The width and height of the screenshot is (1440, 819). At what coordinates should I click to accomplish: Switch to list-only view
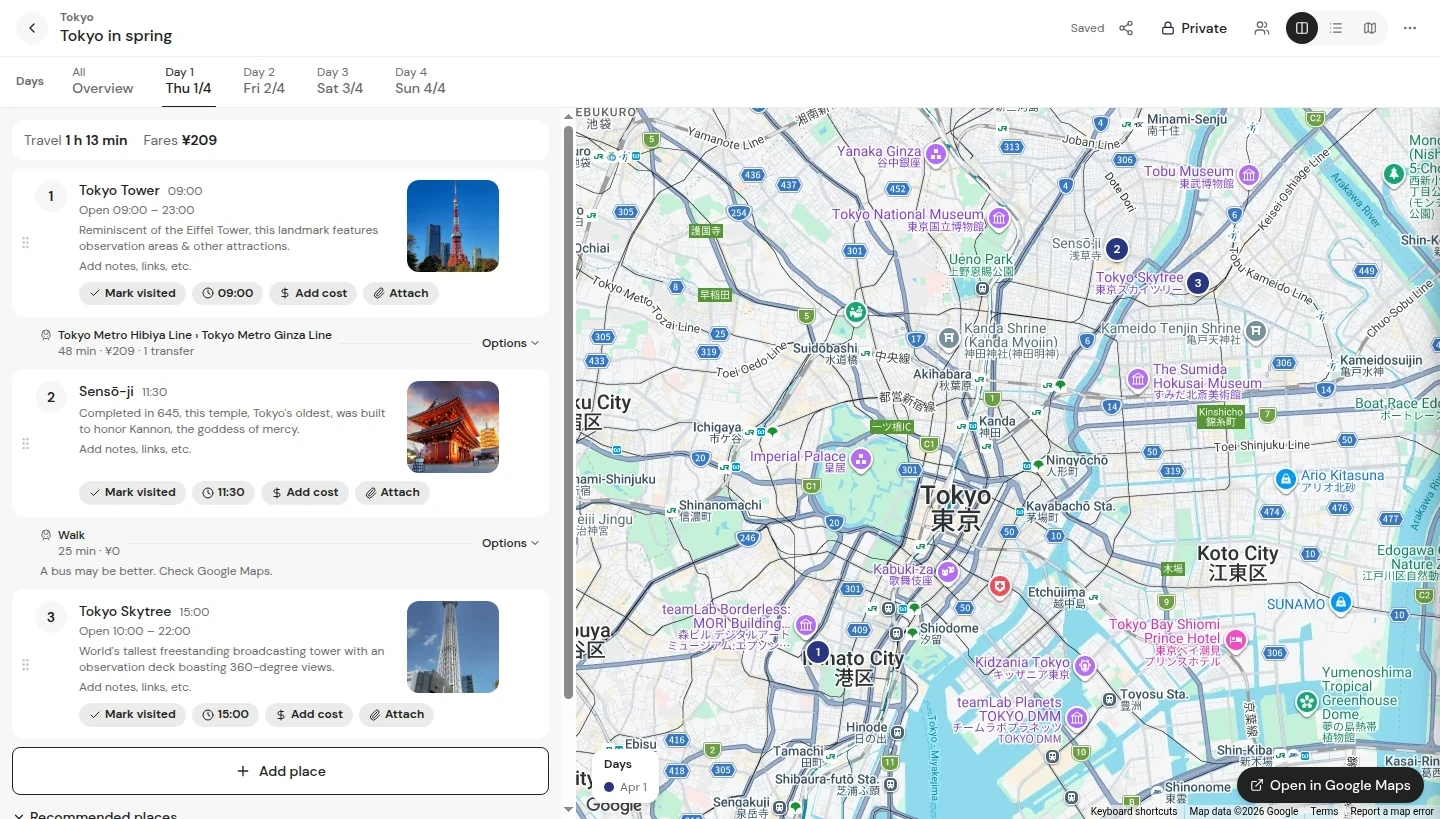1336,28
